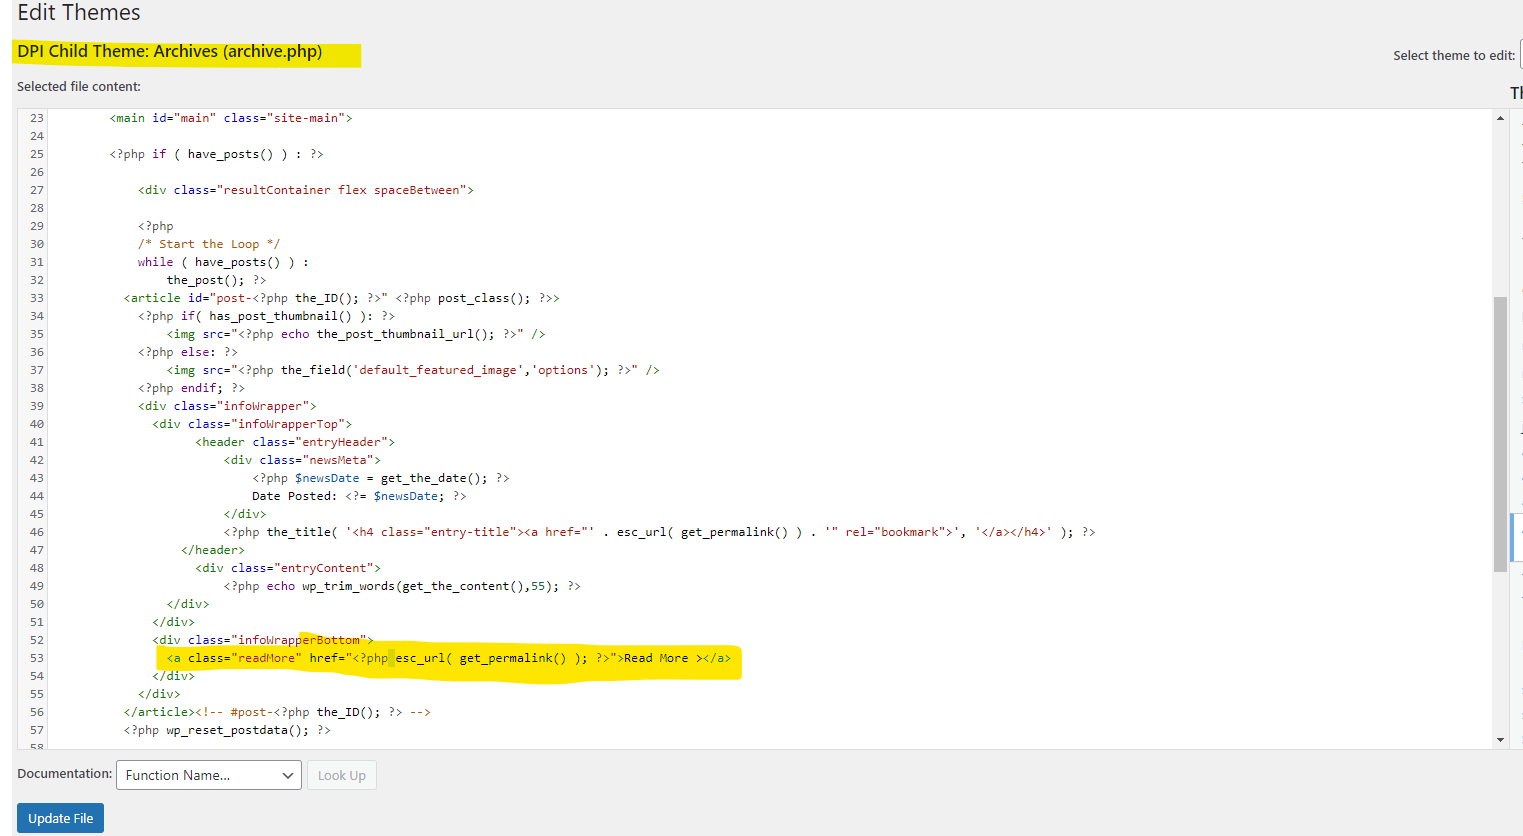This screenshot has width=1523, height=836.
Task: Click the wp_reset_postdata code line
Action: pos(227,730)
